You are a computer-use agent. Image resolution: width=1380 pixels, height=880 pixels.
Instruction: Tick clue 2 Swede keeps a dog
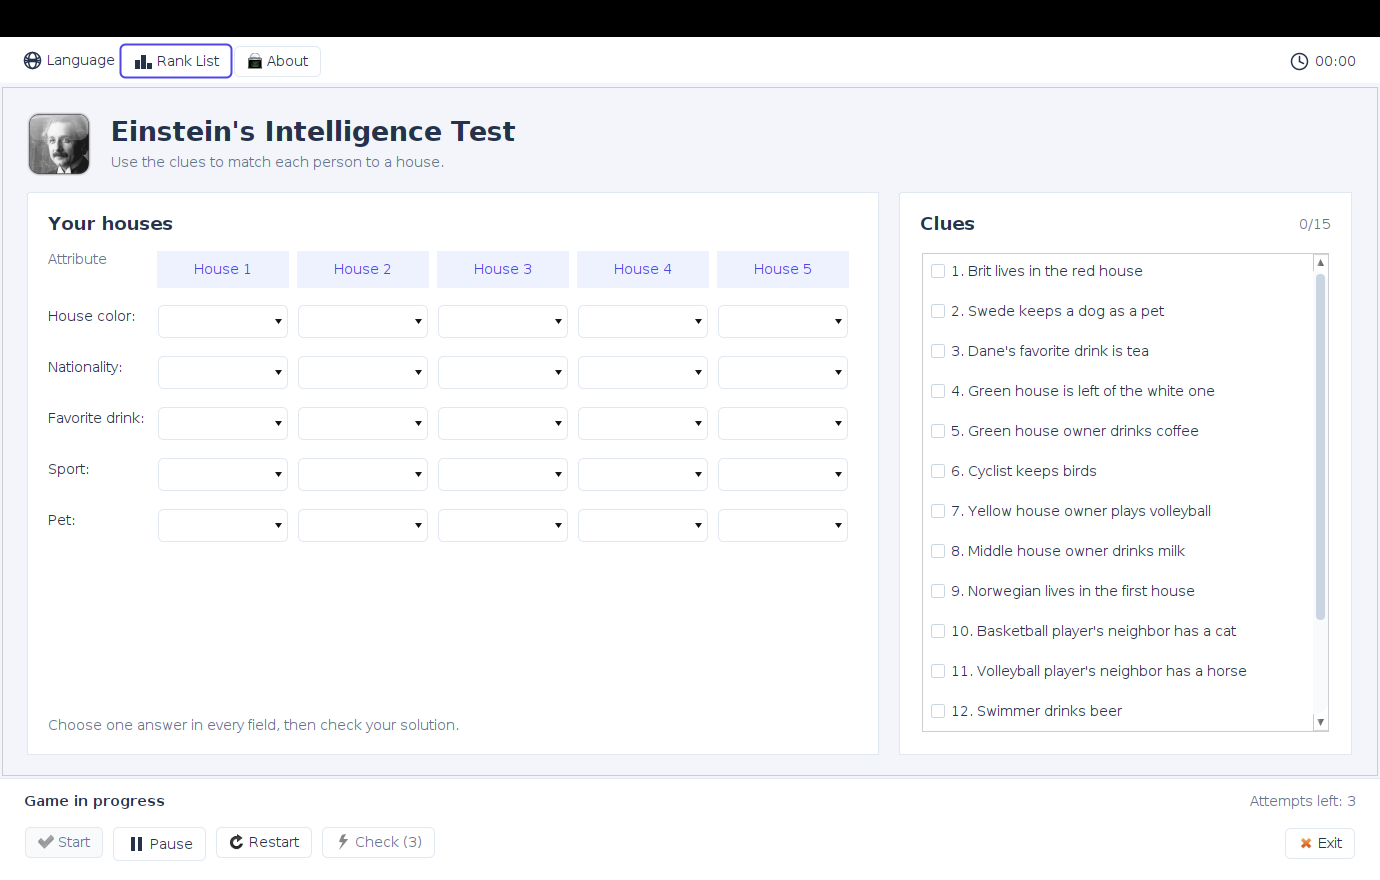click(x=938, y=311)
